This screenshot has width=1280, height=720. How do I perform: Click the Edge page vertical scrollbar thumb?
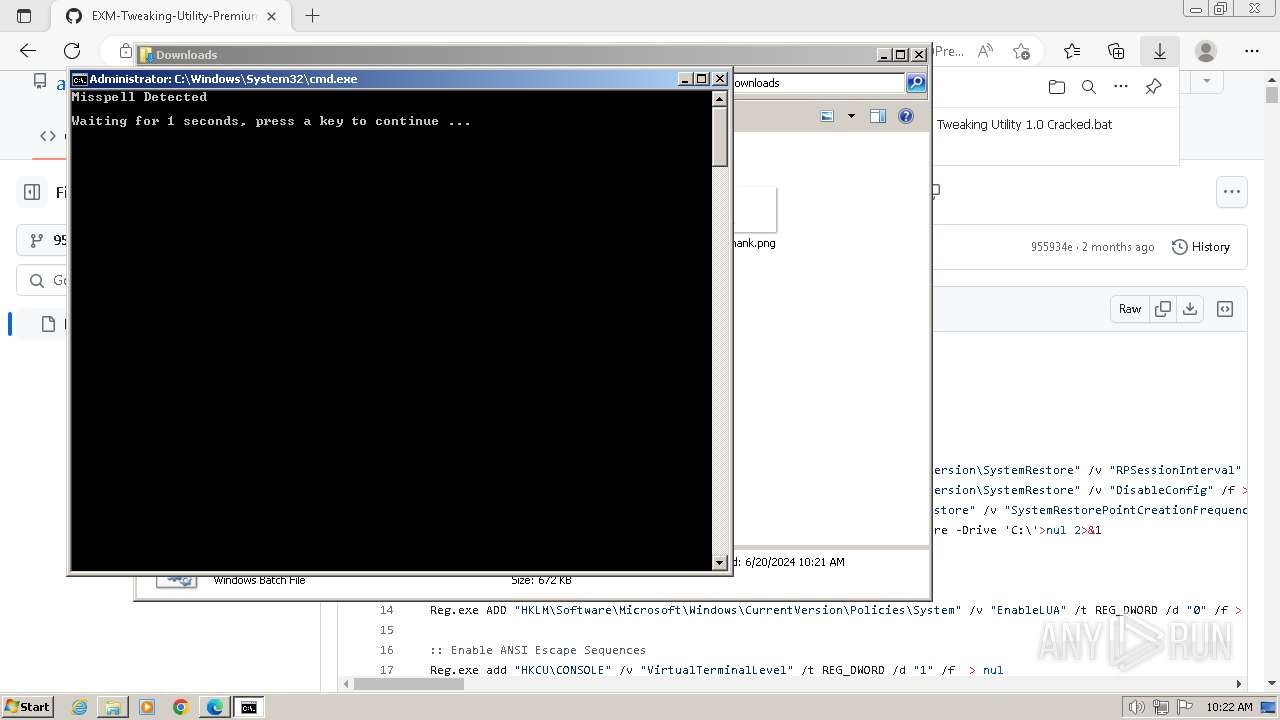tap(1272, 96)
